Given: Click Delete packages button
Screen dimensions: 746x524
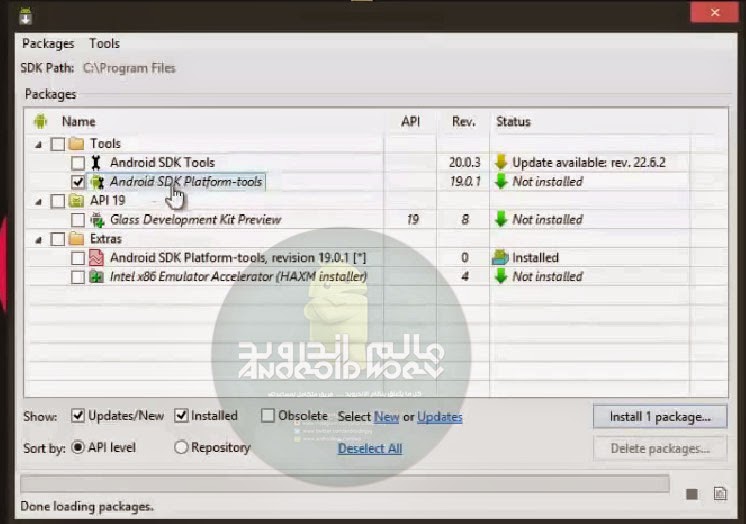Looking at the screenshot, I should 660,448.
